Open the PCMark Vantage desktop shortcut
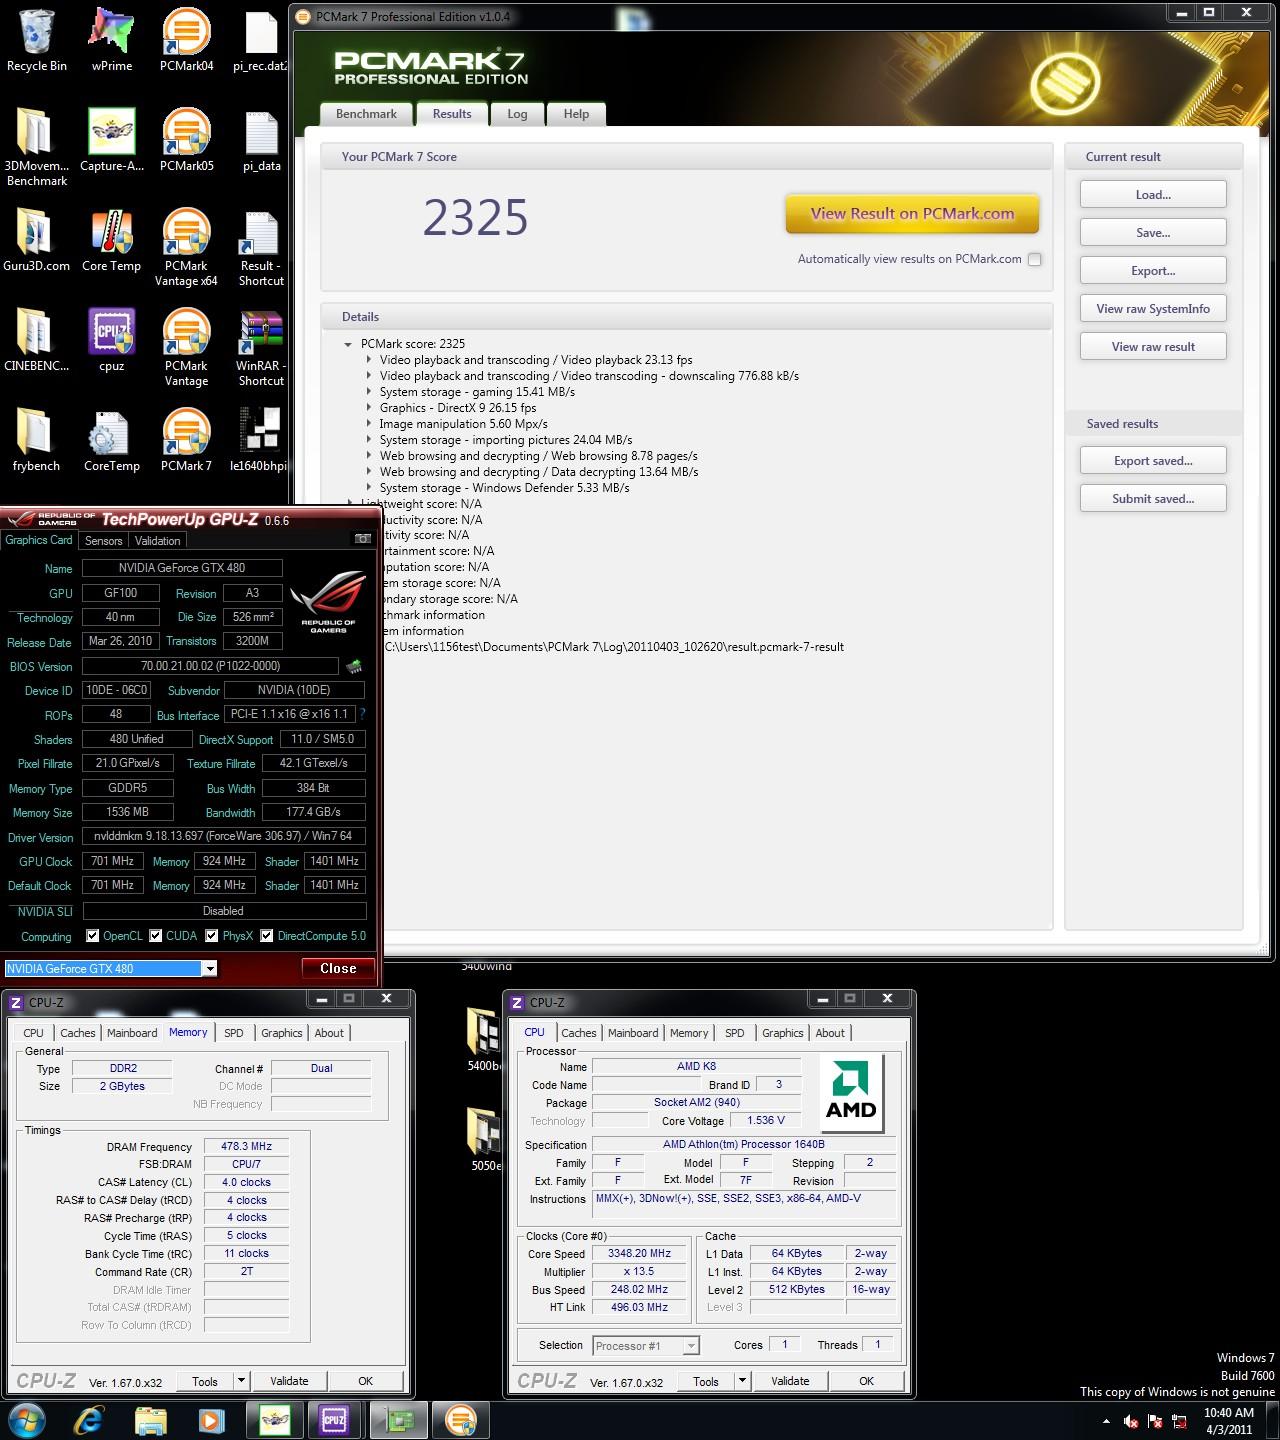 (x=186, y=347)
